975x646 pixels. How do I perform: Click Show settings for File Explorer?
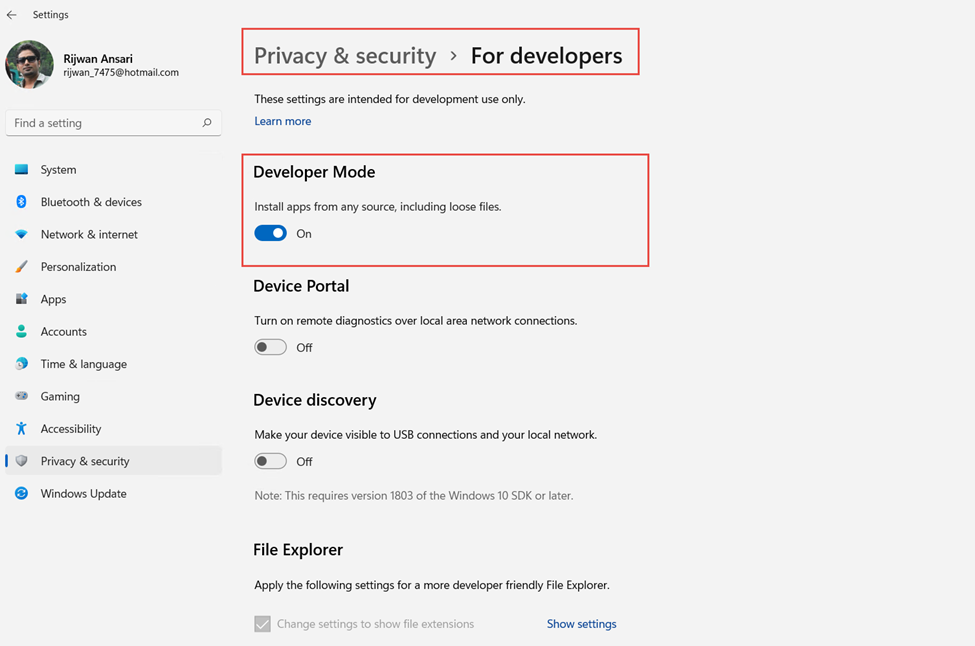pyautogui.click(x=581, y=623)
